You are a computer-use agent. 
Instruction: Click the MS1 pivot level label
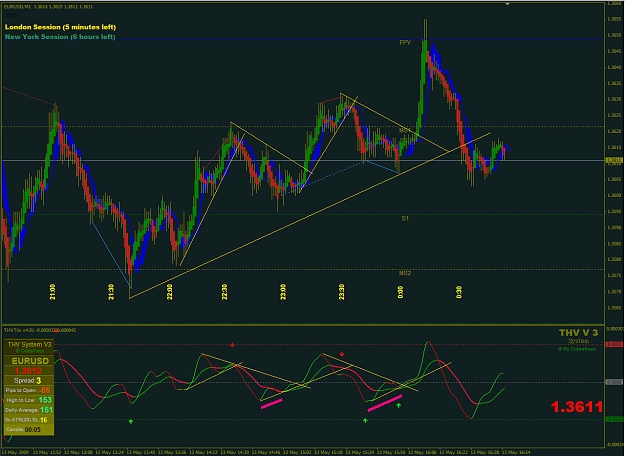click(405, 130)
